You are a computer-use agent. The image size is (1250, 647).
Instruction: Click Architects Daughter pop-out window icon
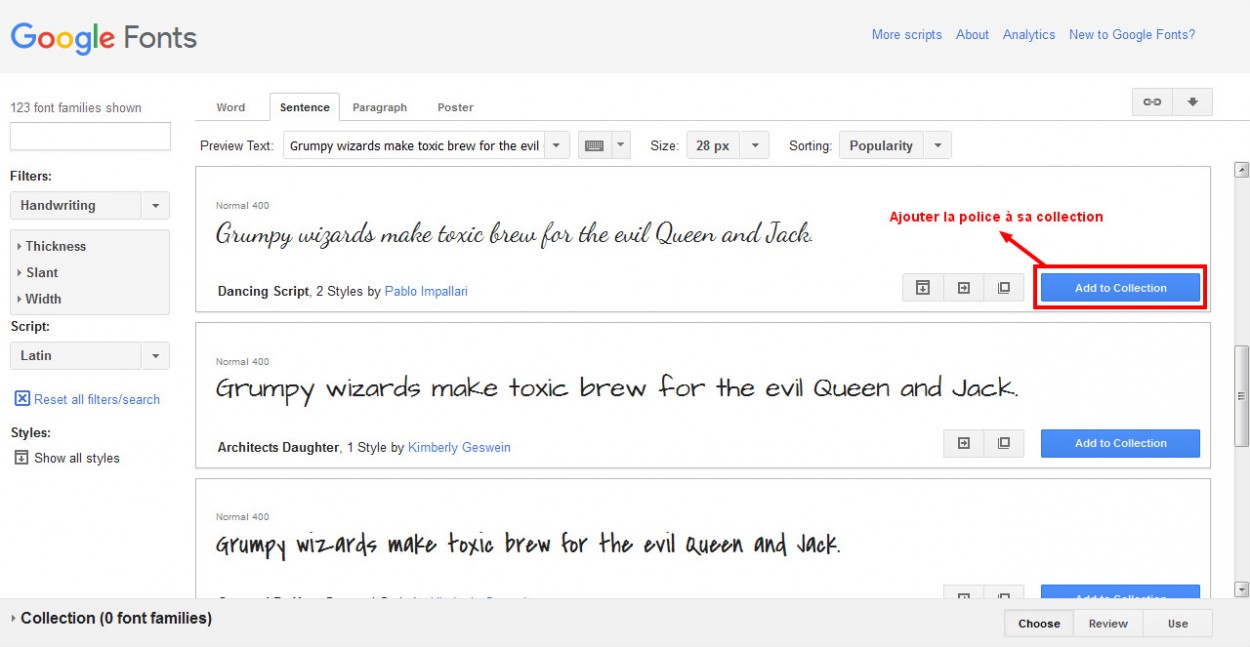click(1003, 443)
